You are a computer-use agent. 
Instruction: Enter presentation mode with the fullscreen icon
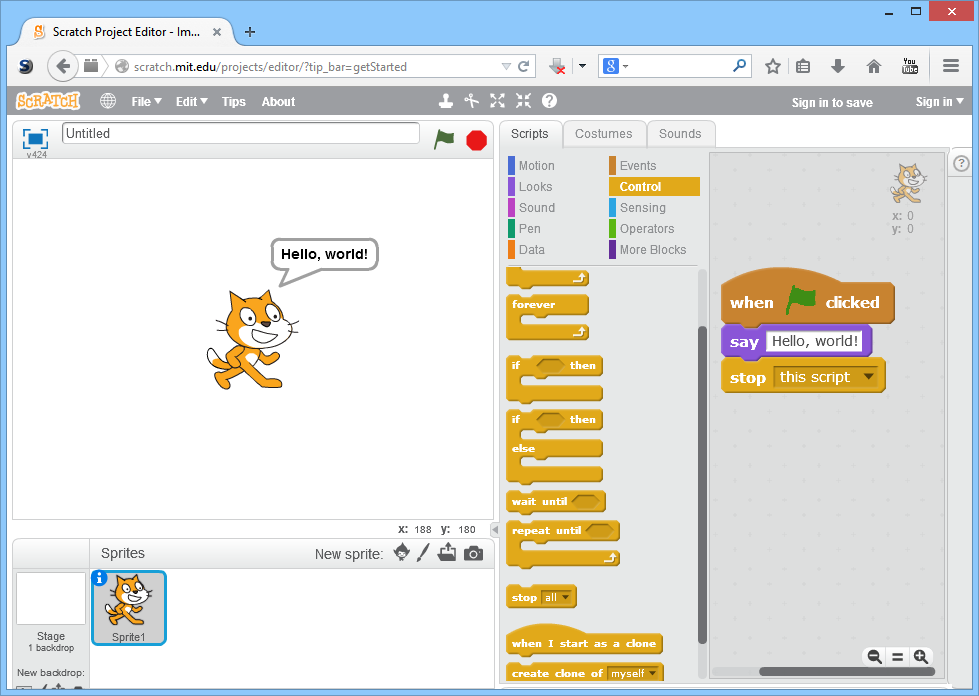[35, 138]
